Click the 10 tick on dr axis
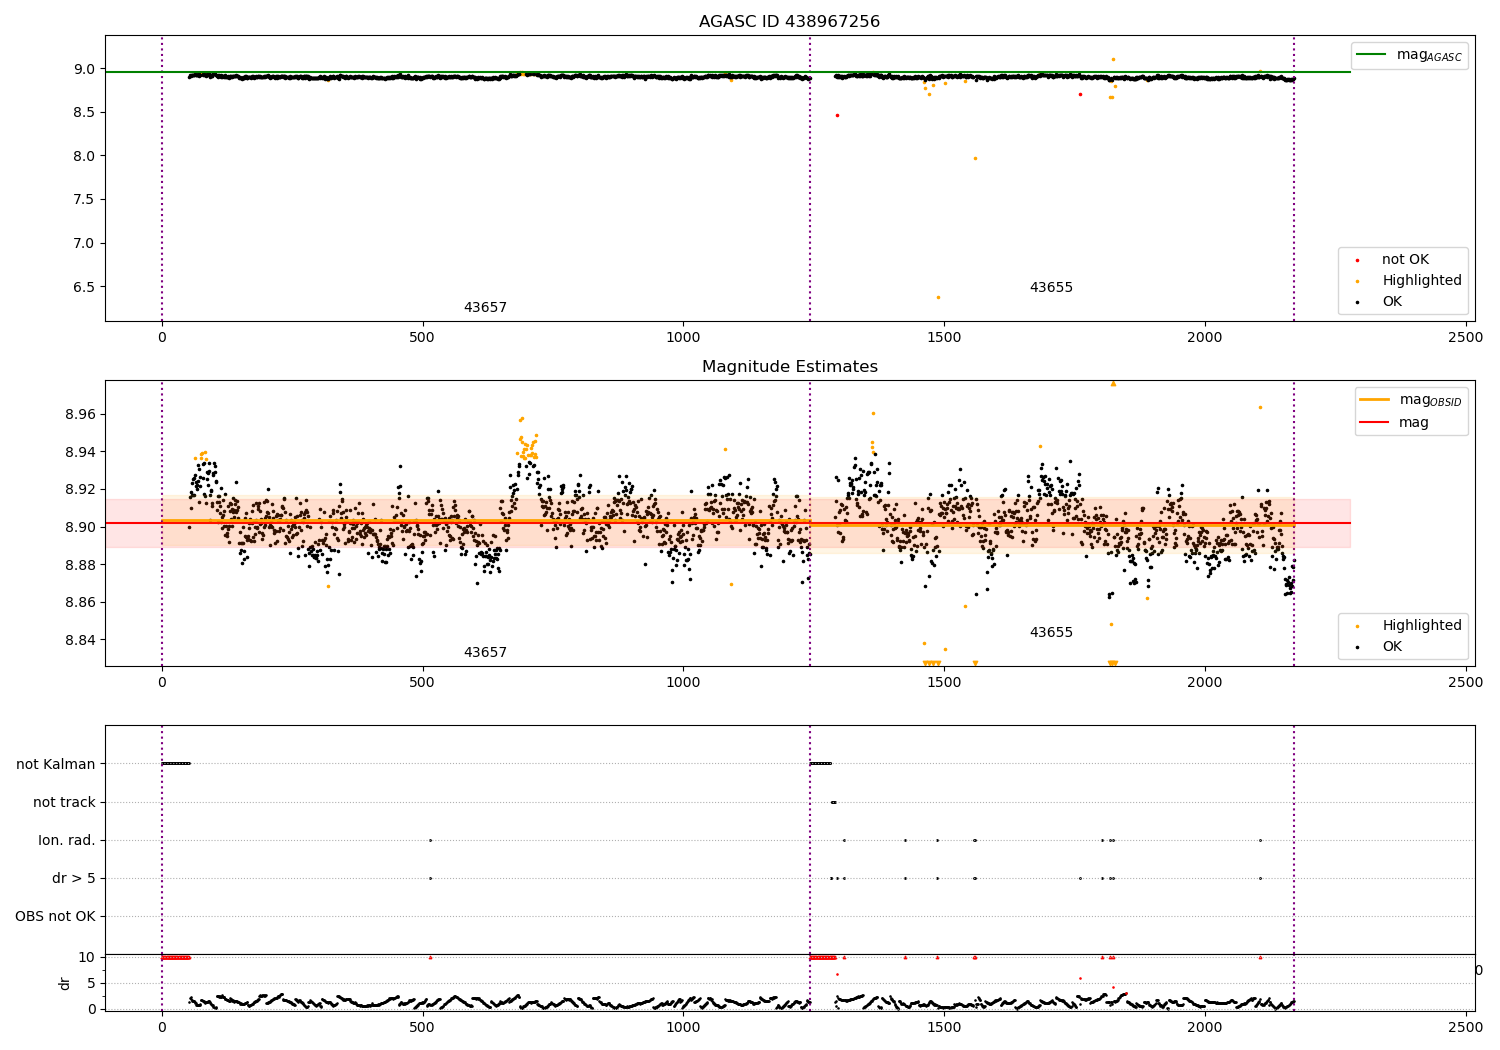The height and width of the screenshot is (1050, 1500). pyautogui.click(x=88, y=957)
